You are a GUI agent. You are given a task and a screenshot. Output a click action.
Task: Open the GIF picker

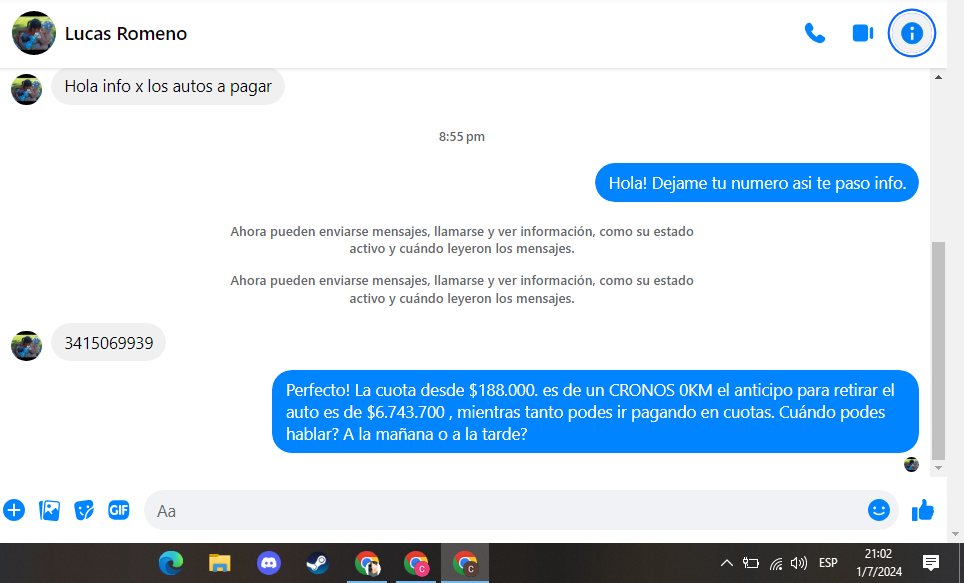(x=119, y=510)
